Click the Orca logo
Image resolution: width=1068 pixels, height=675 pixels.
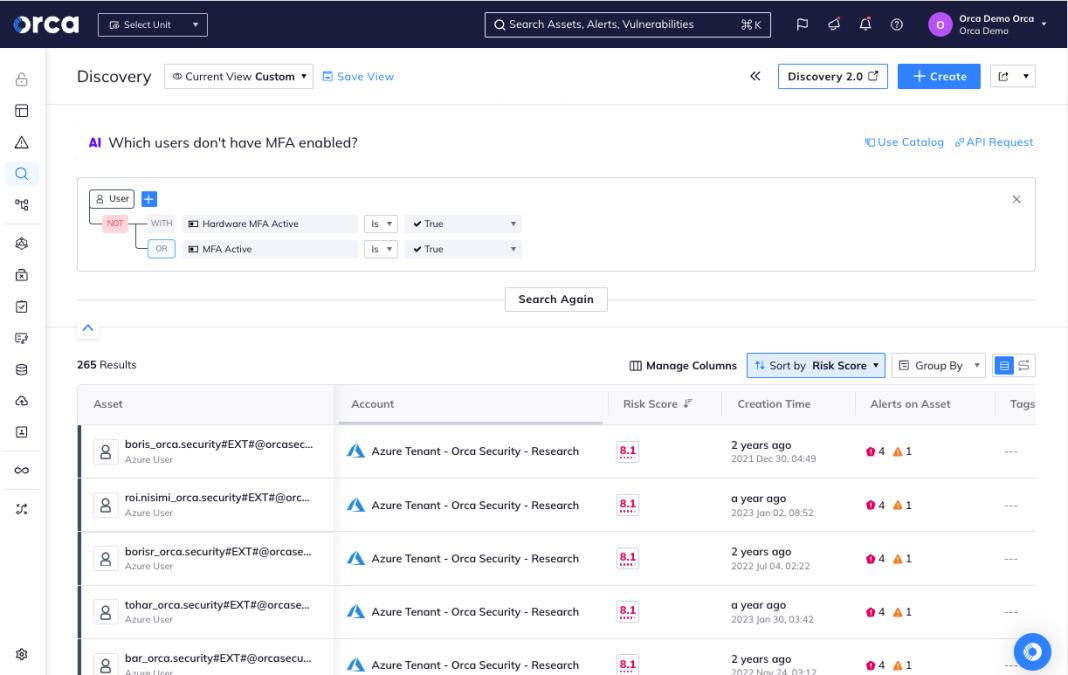[x=46, y=25]
